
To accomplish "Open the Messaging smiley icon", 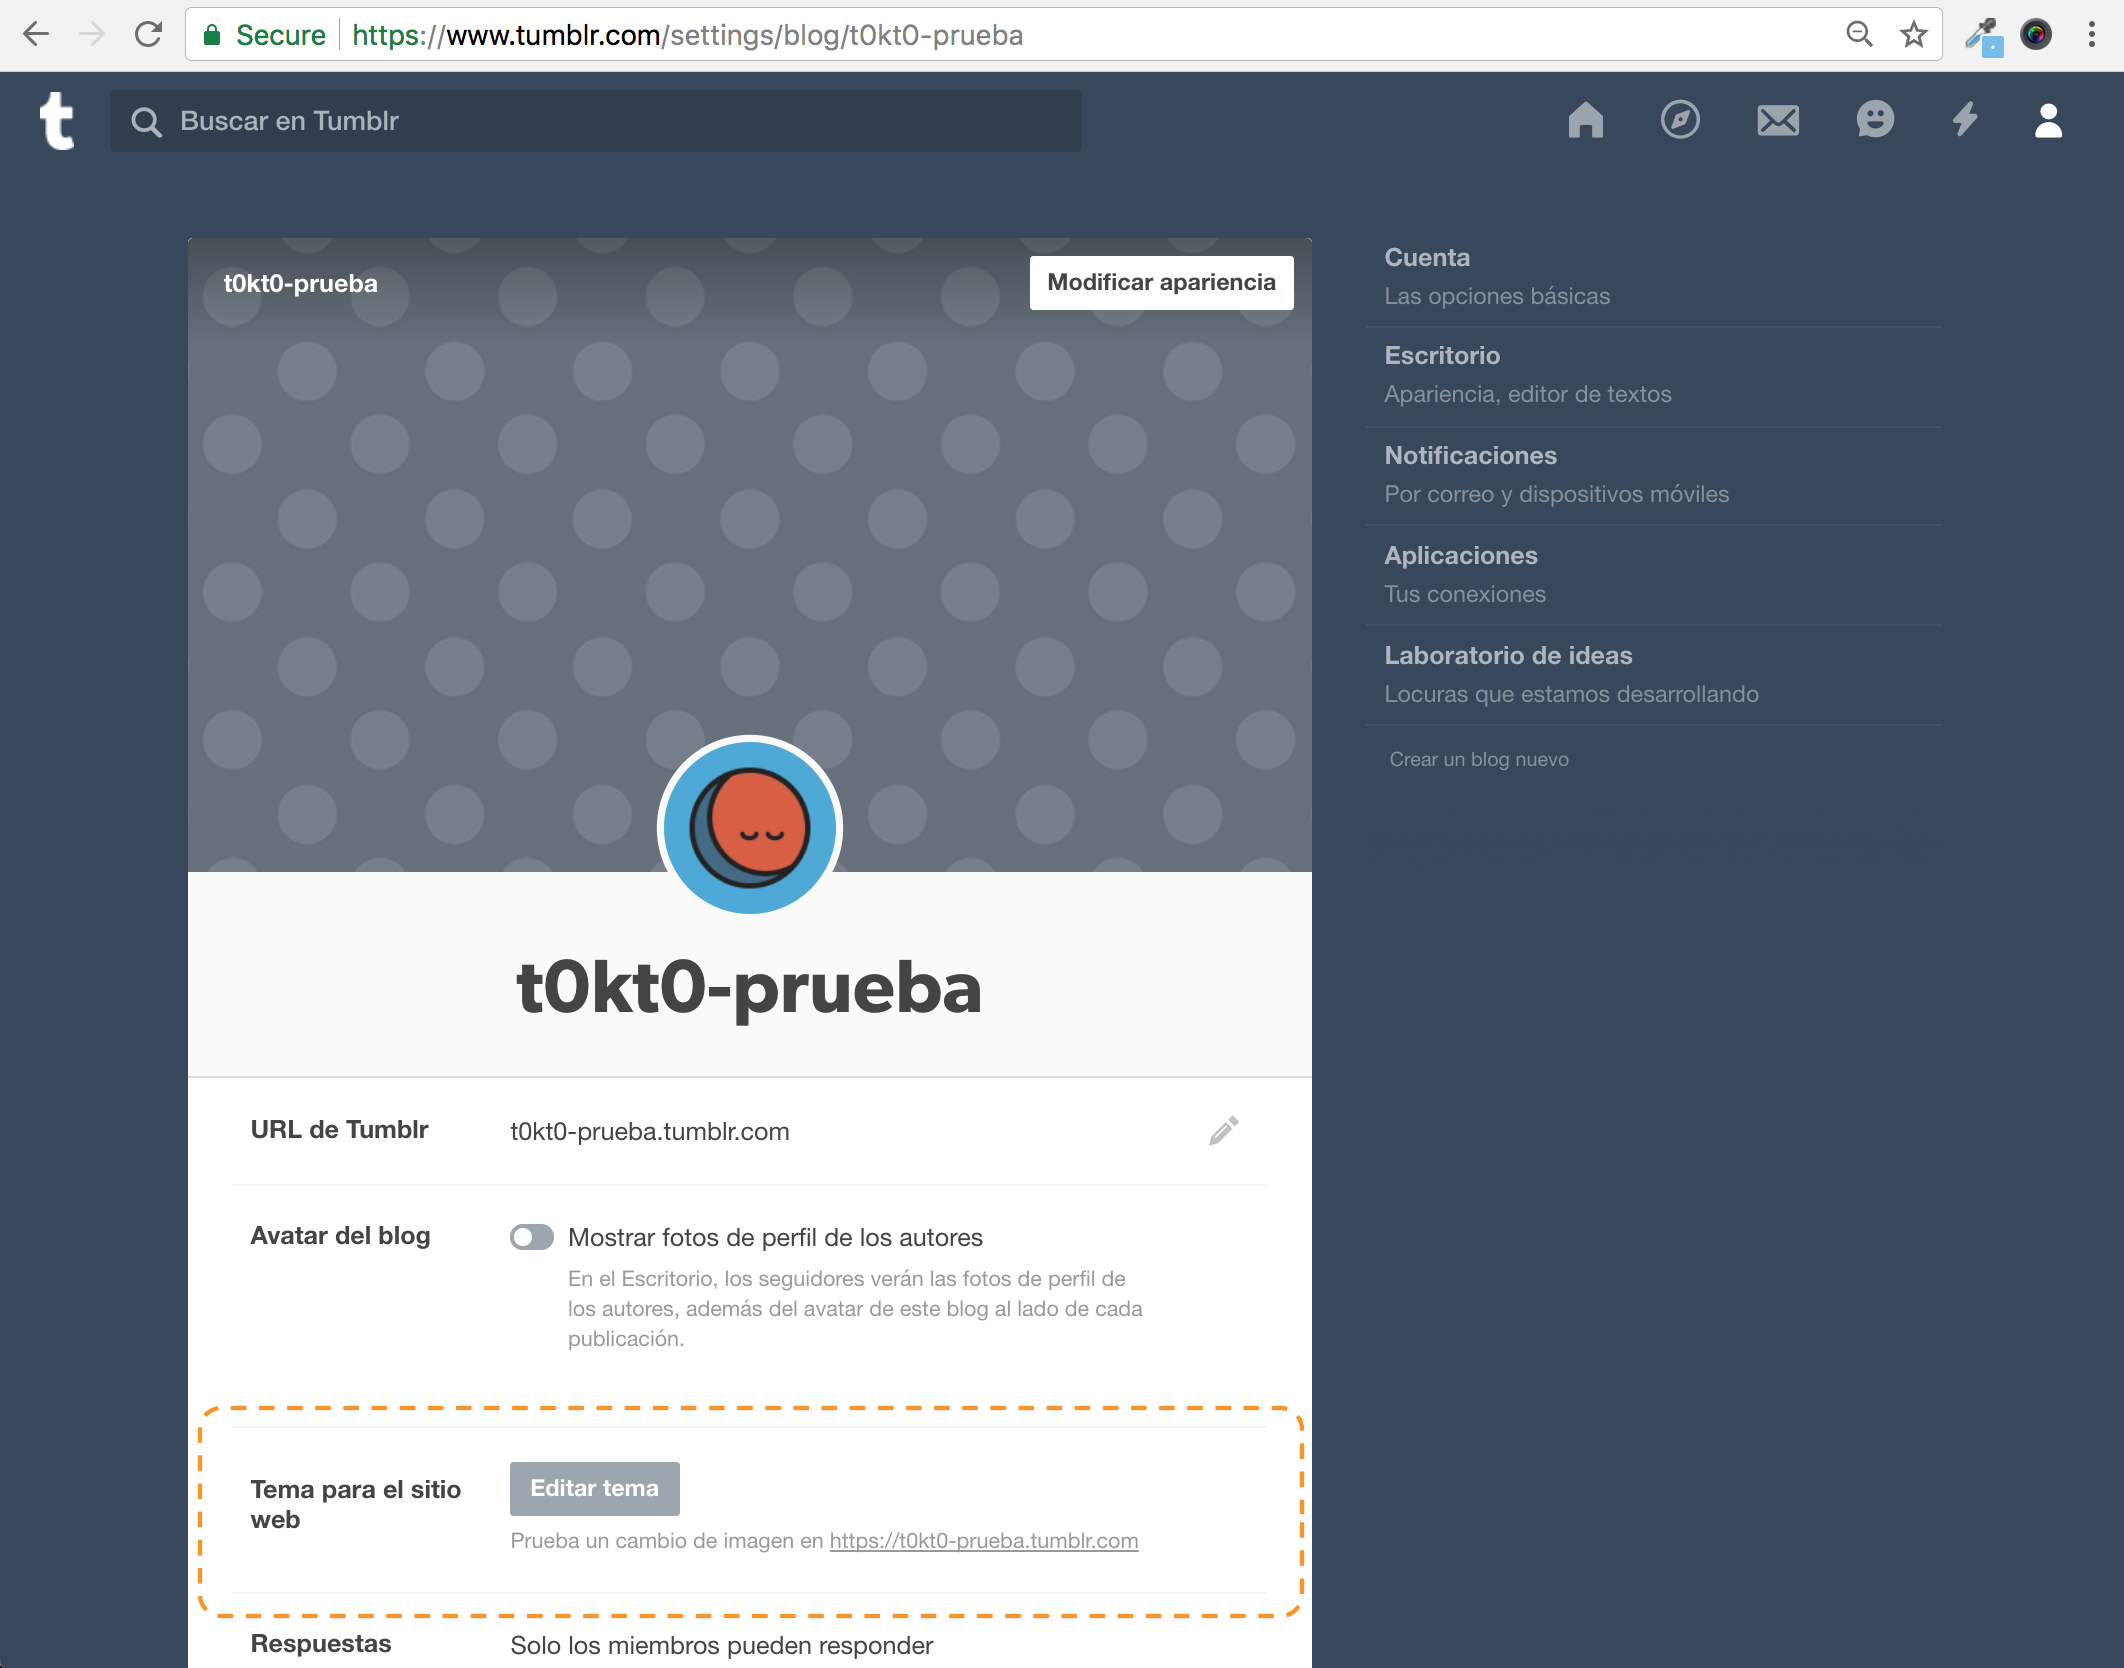I will 1875,120.
